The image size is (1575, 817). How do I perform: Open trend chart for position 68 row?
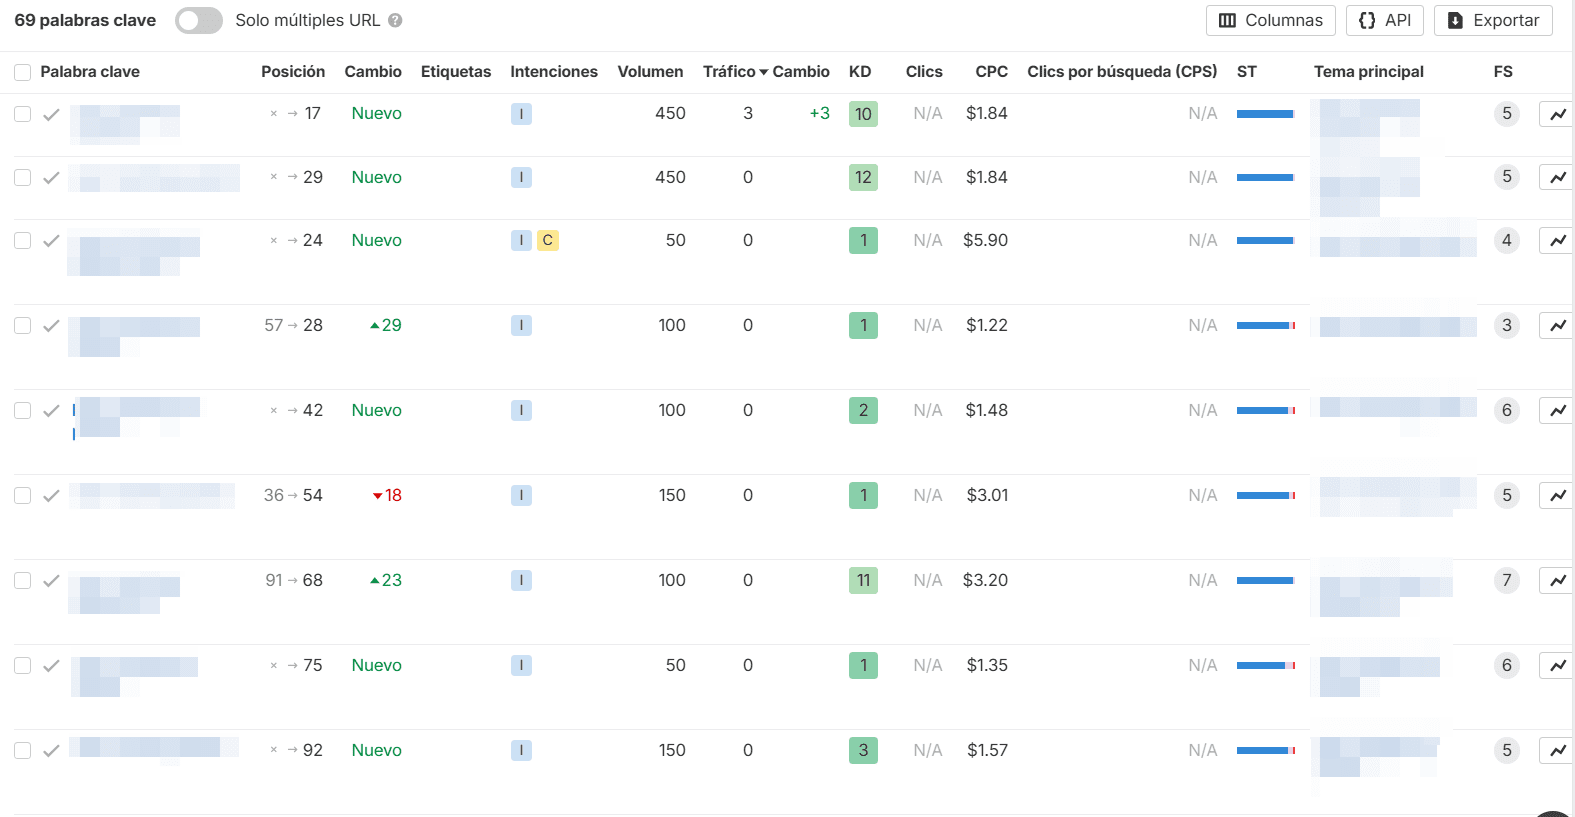(1557, 581)
